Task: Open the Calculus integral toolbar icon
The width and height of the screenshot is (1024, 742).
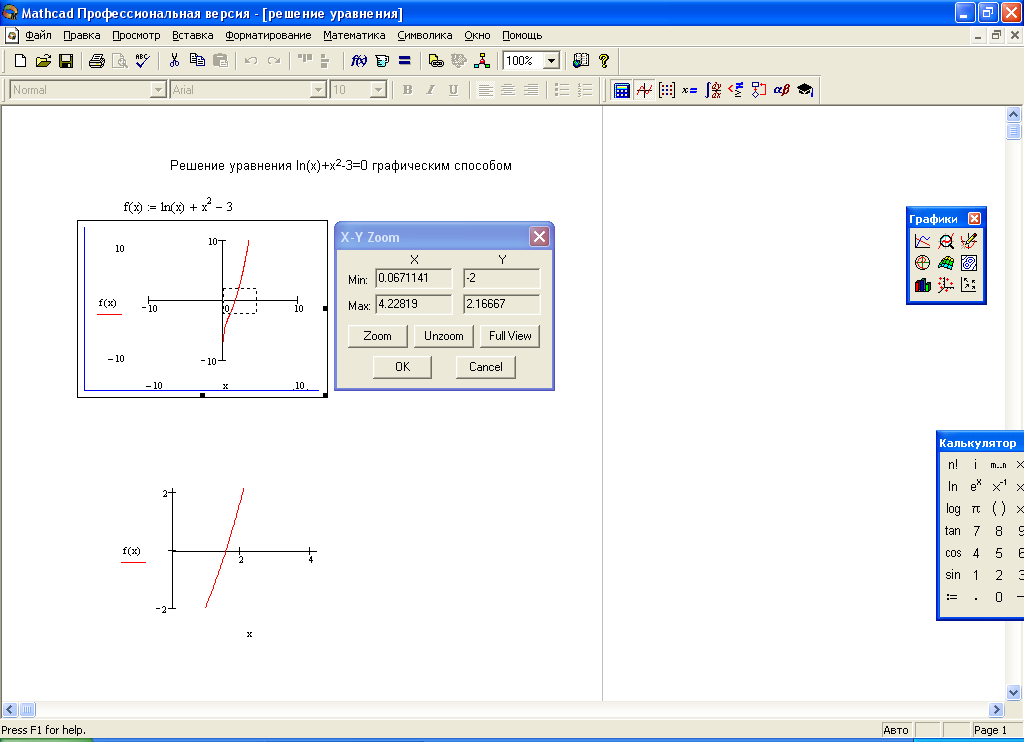Action: click(x=712, y=90)
